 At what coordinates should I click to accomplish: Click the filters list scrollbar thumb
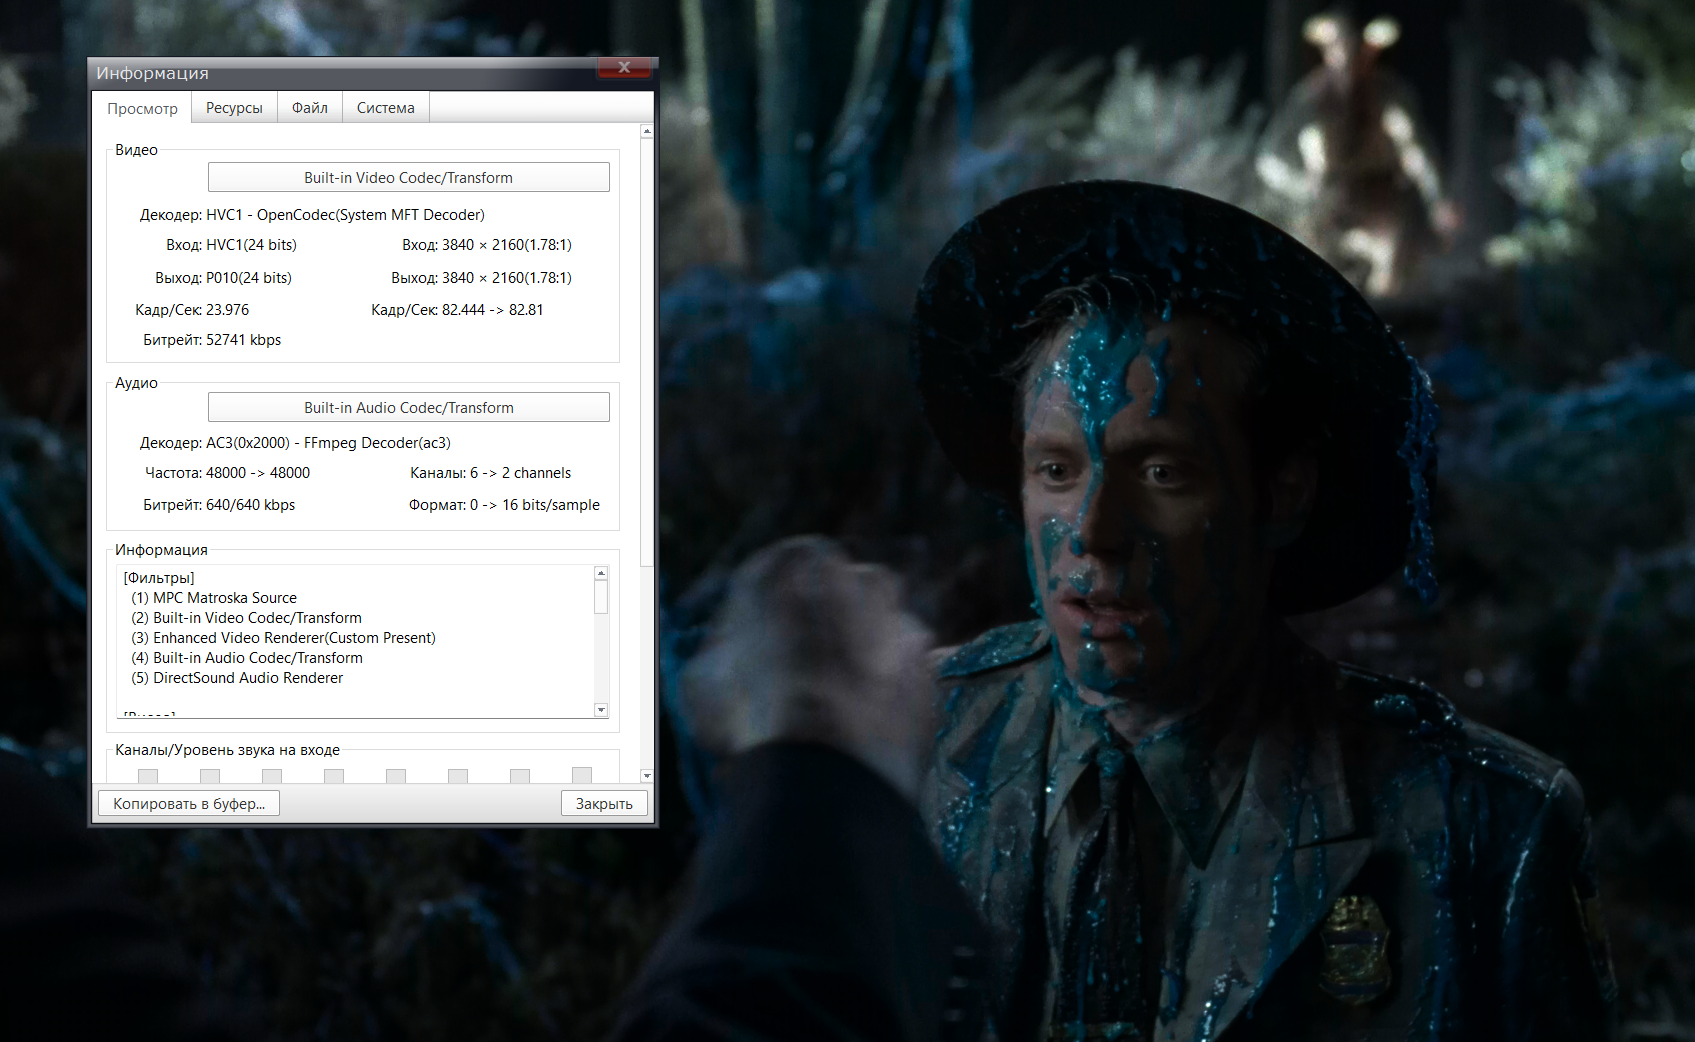(601, 597)
